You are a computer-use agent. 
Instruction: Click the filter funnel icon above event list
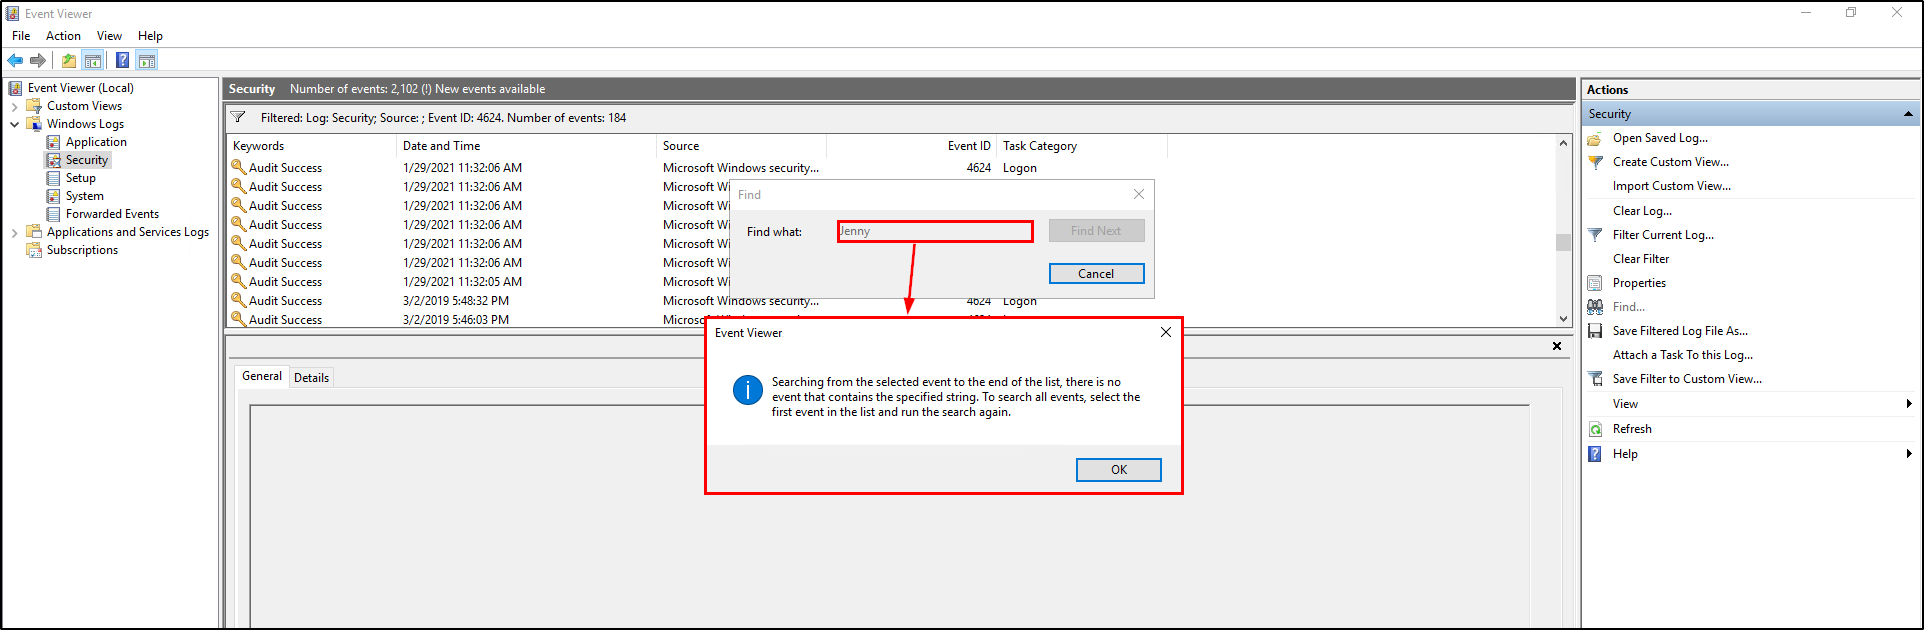tap(238, 118)
